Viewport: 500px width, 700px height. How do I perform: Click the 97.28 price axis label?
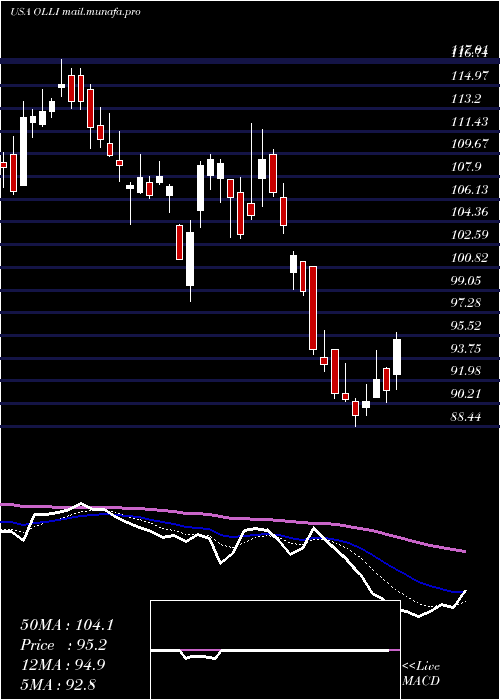pos(466,303)
